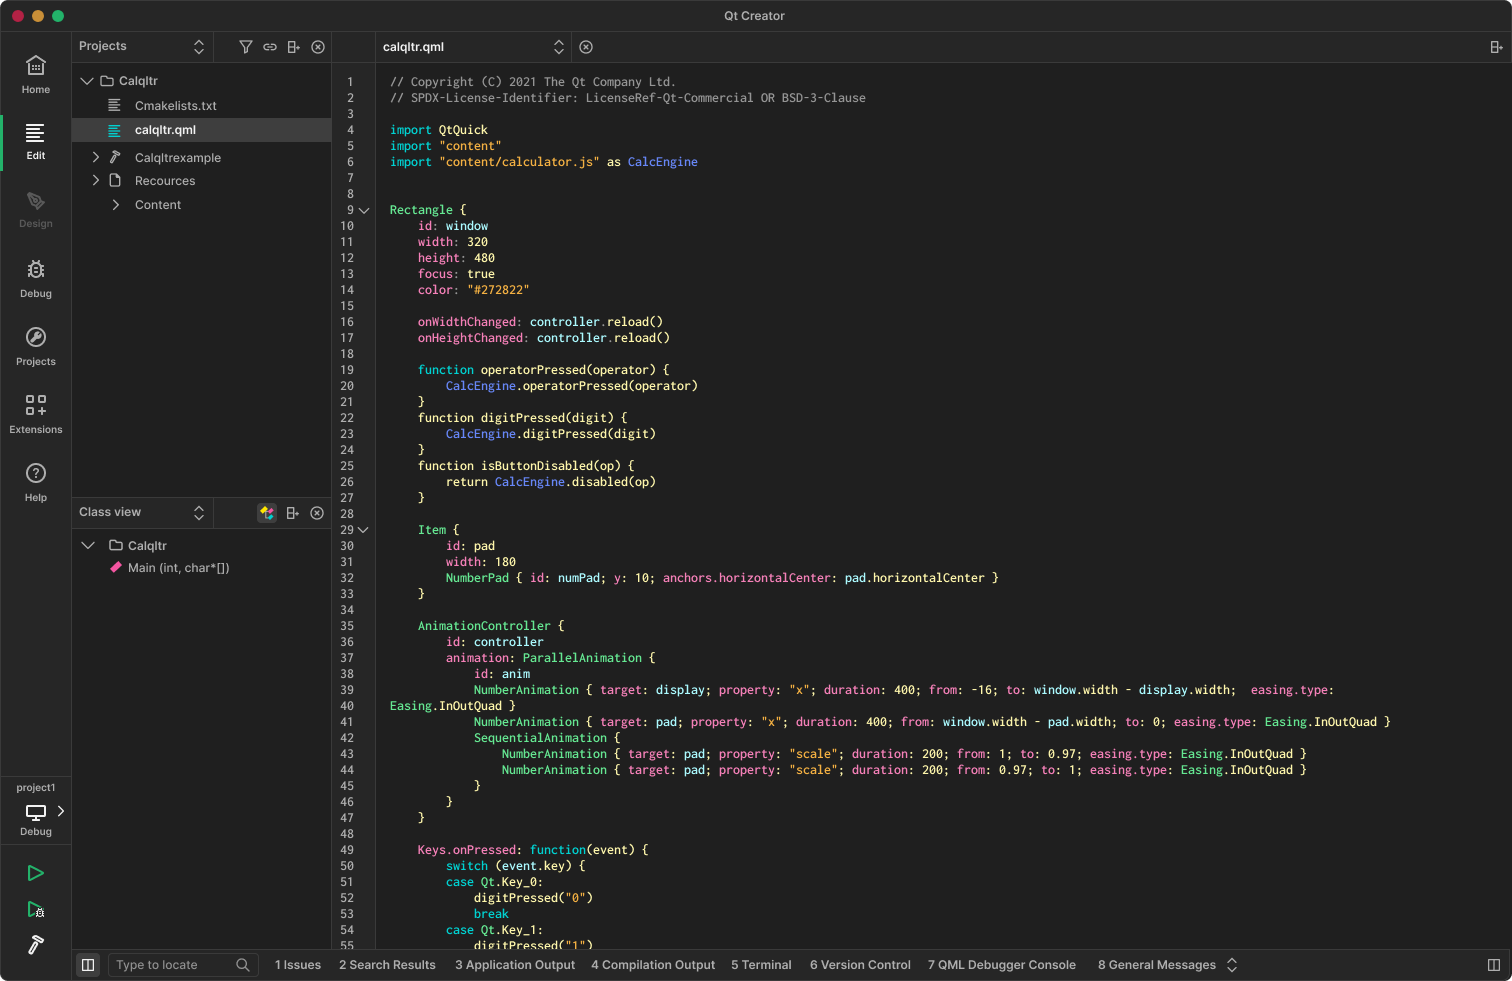Screen dimensions: 1512x981
Task: Open the Help mode
Action: pos(36,481)
